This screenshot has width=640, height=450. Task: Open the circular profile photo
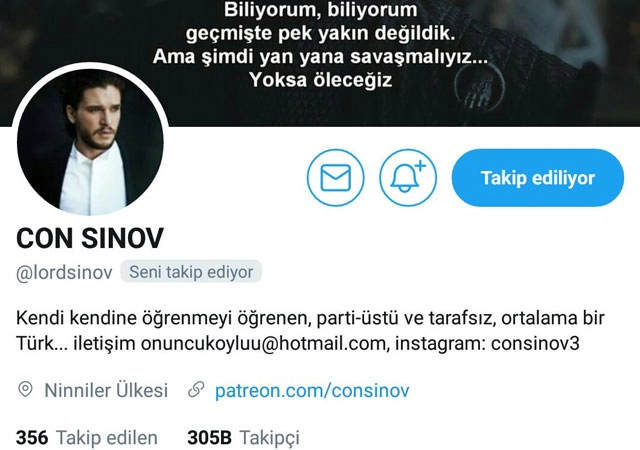90,142
